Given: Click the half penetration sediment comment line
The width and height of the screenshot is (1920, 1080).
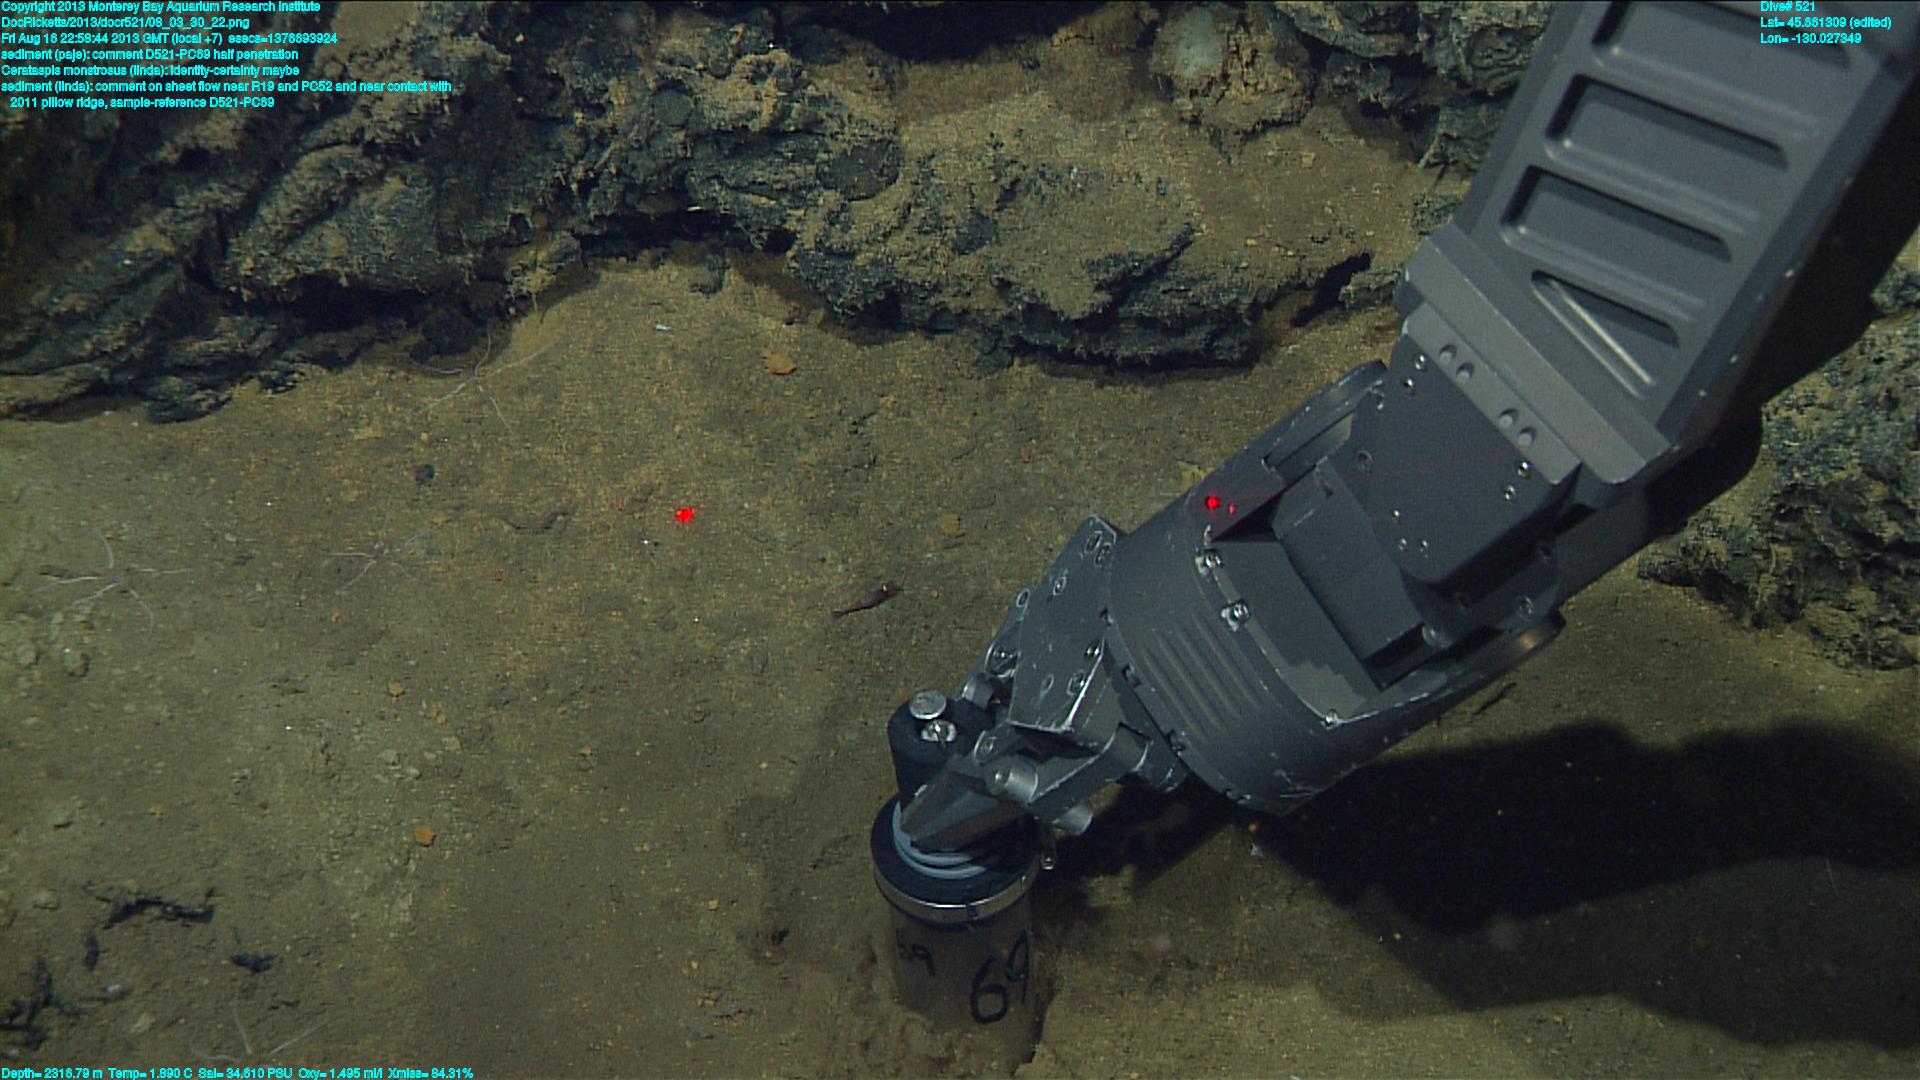Looking at the screenshot, I should pos(150,54).
